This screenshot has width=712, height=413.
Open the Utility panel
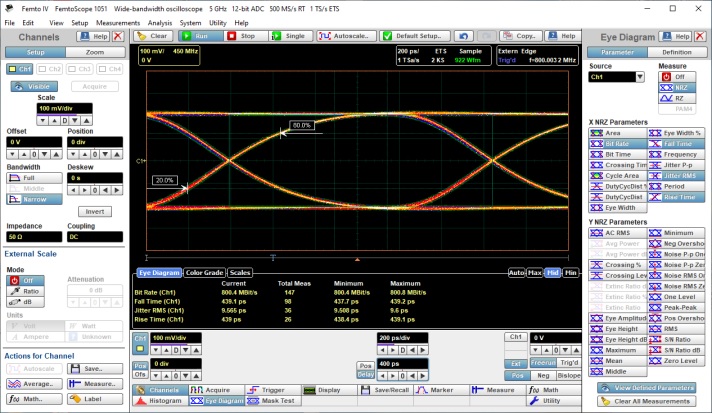pos(550,400)
